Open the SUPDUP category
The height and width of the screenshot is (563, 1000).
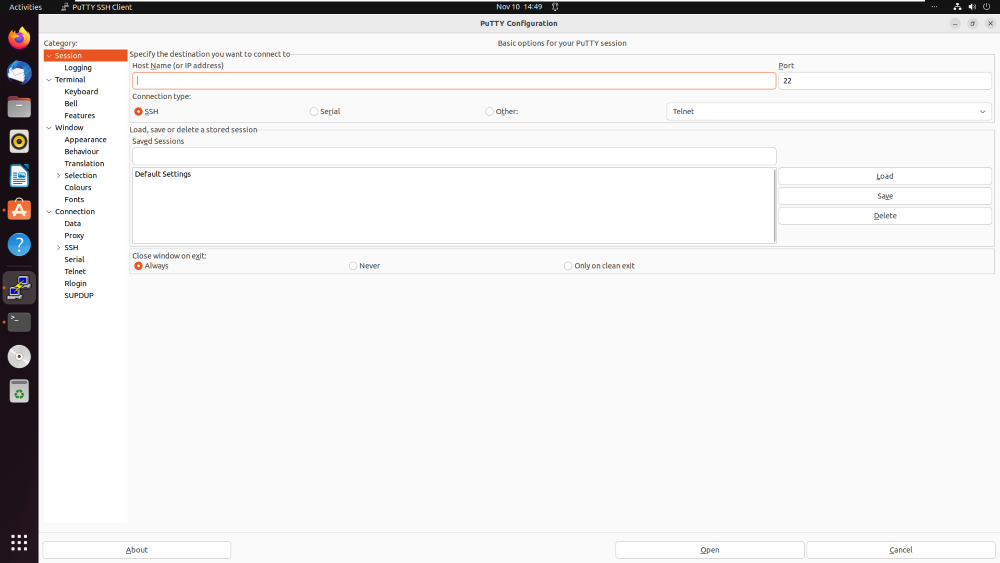79,296
